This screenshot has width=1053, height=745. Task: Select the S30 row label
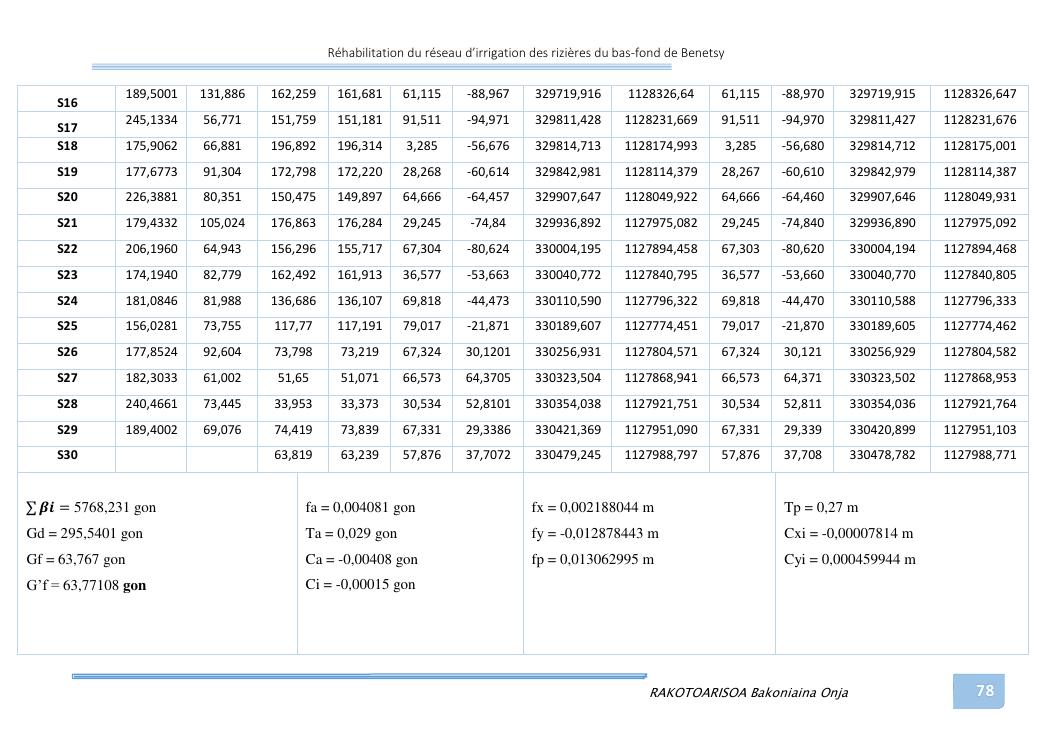67,455
